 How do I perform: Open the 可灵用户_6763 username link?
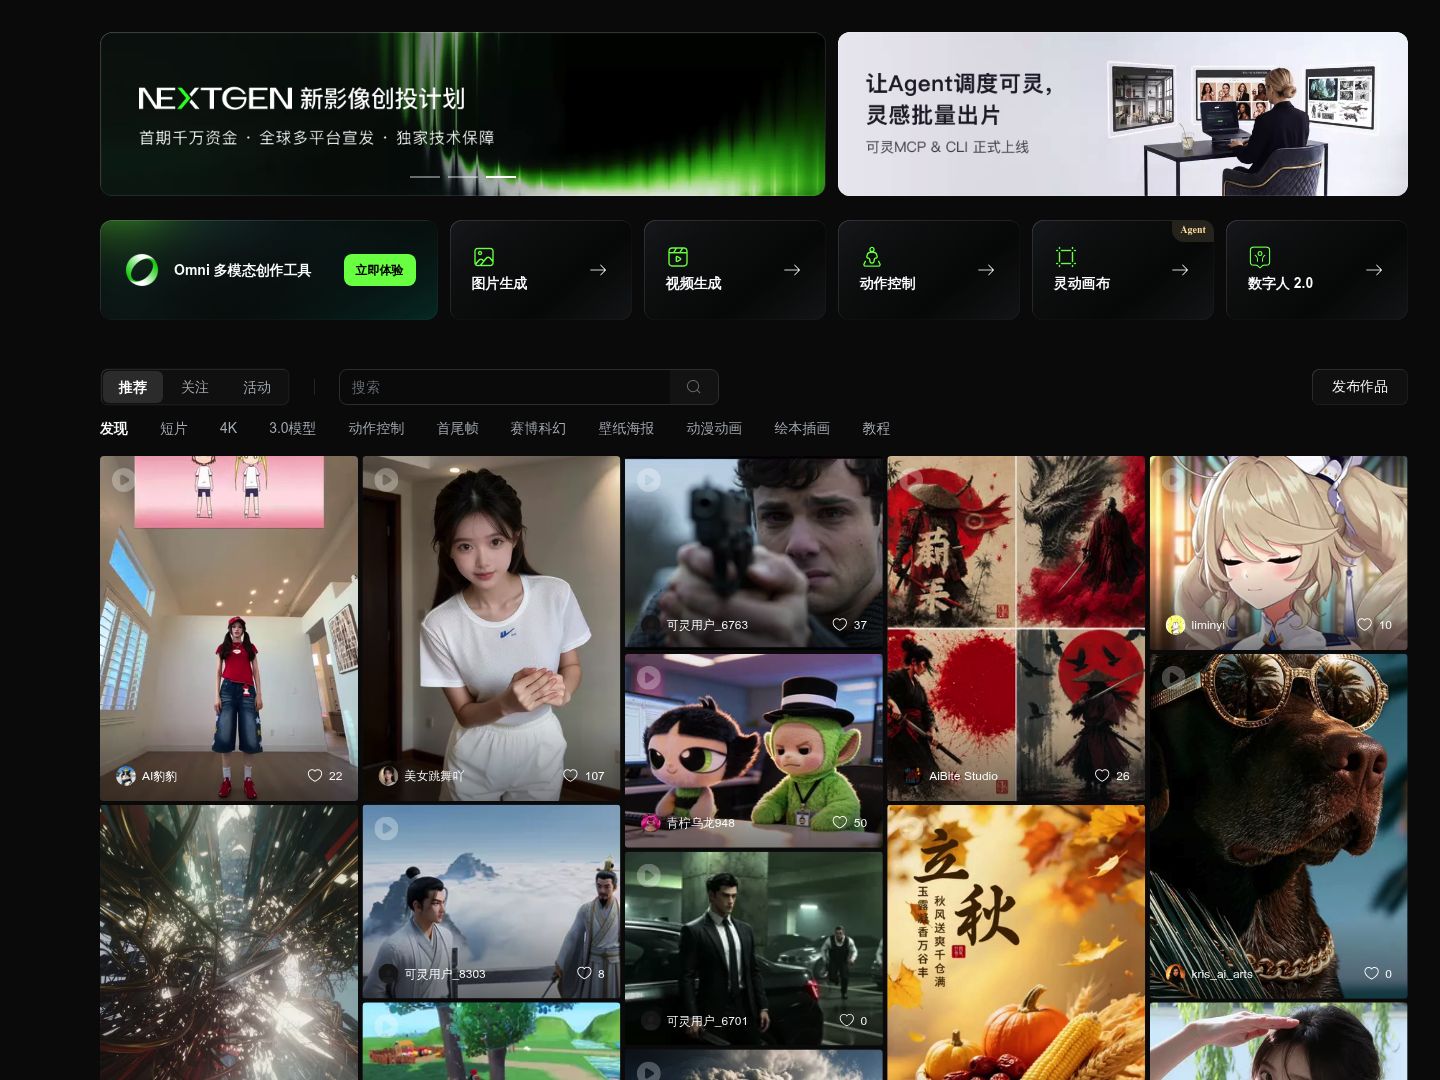click(707, 625)
